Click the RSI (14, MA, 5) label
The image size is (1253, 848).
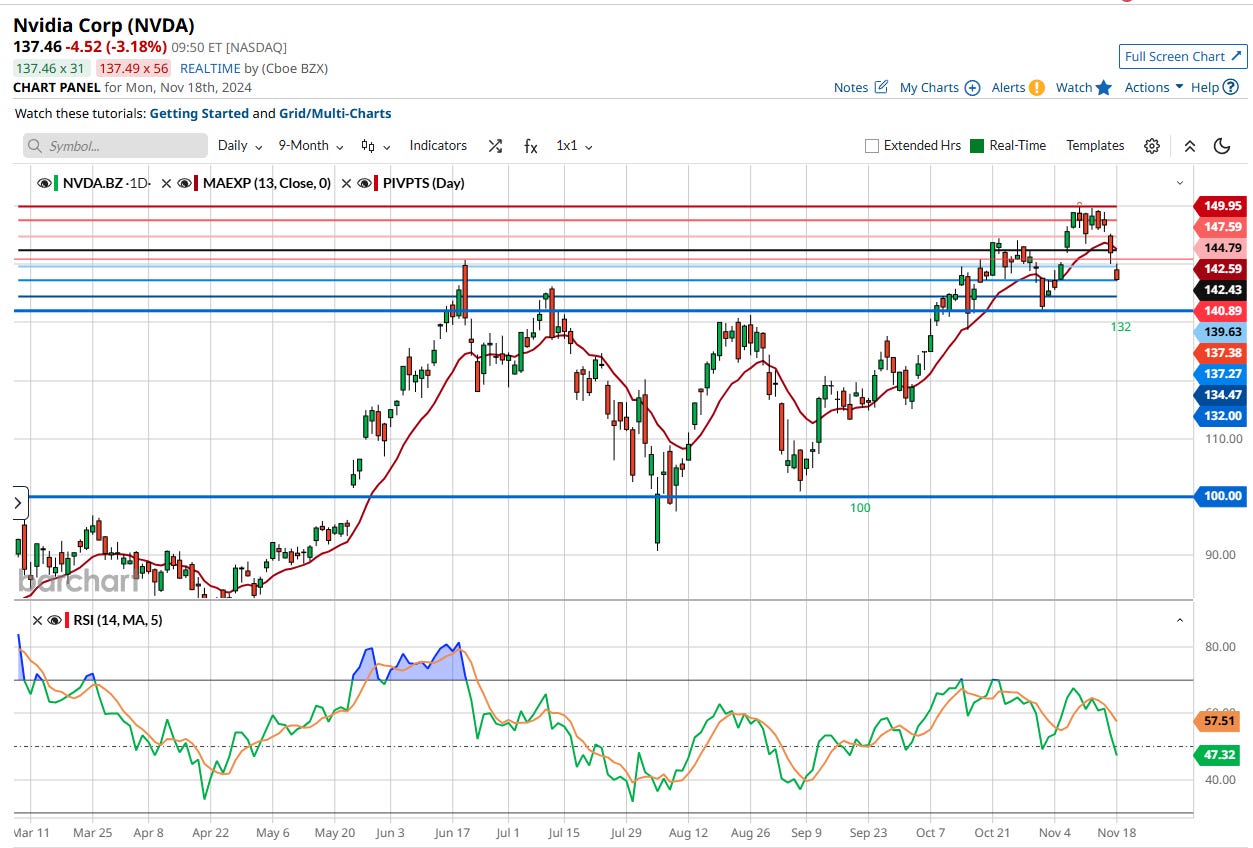pos(117,620)
